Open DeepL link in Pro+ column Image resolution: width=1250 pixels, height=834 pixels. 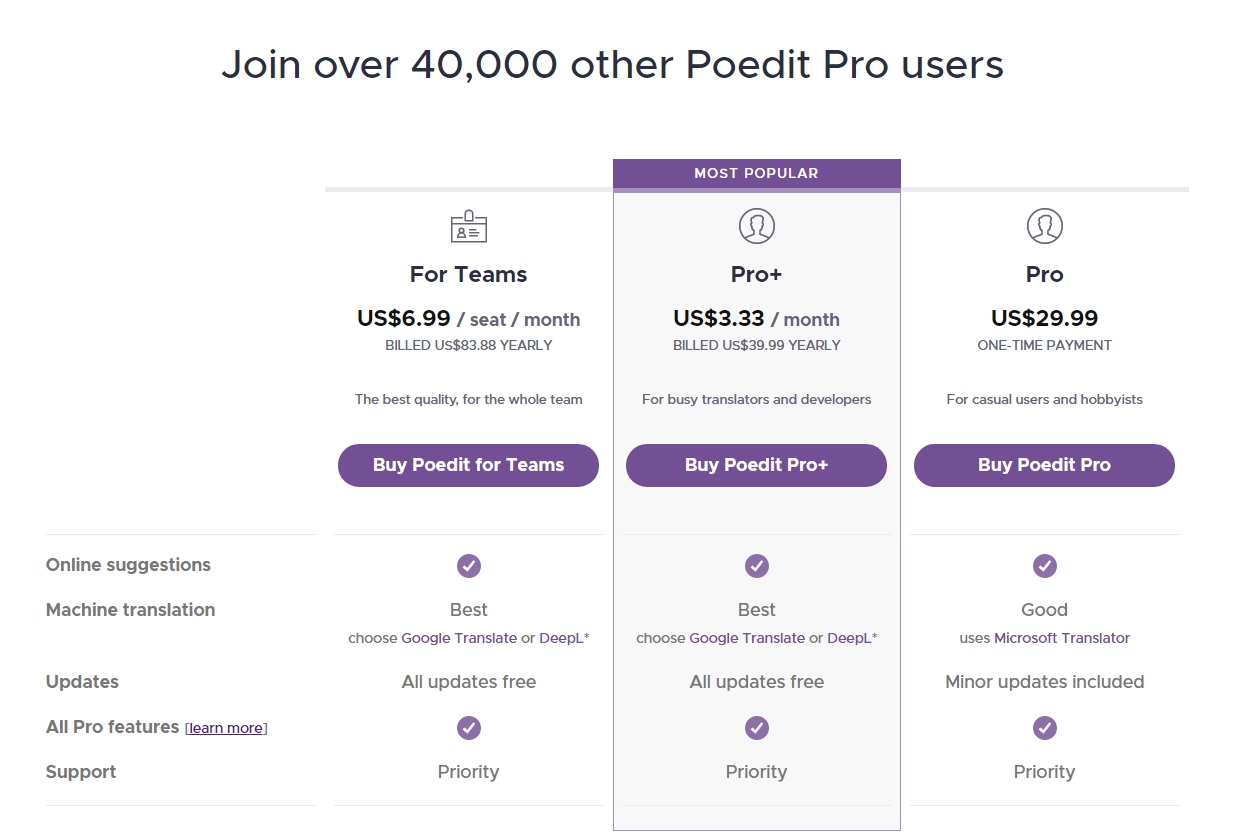(x=849, y=638)
